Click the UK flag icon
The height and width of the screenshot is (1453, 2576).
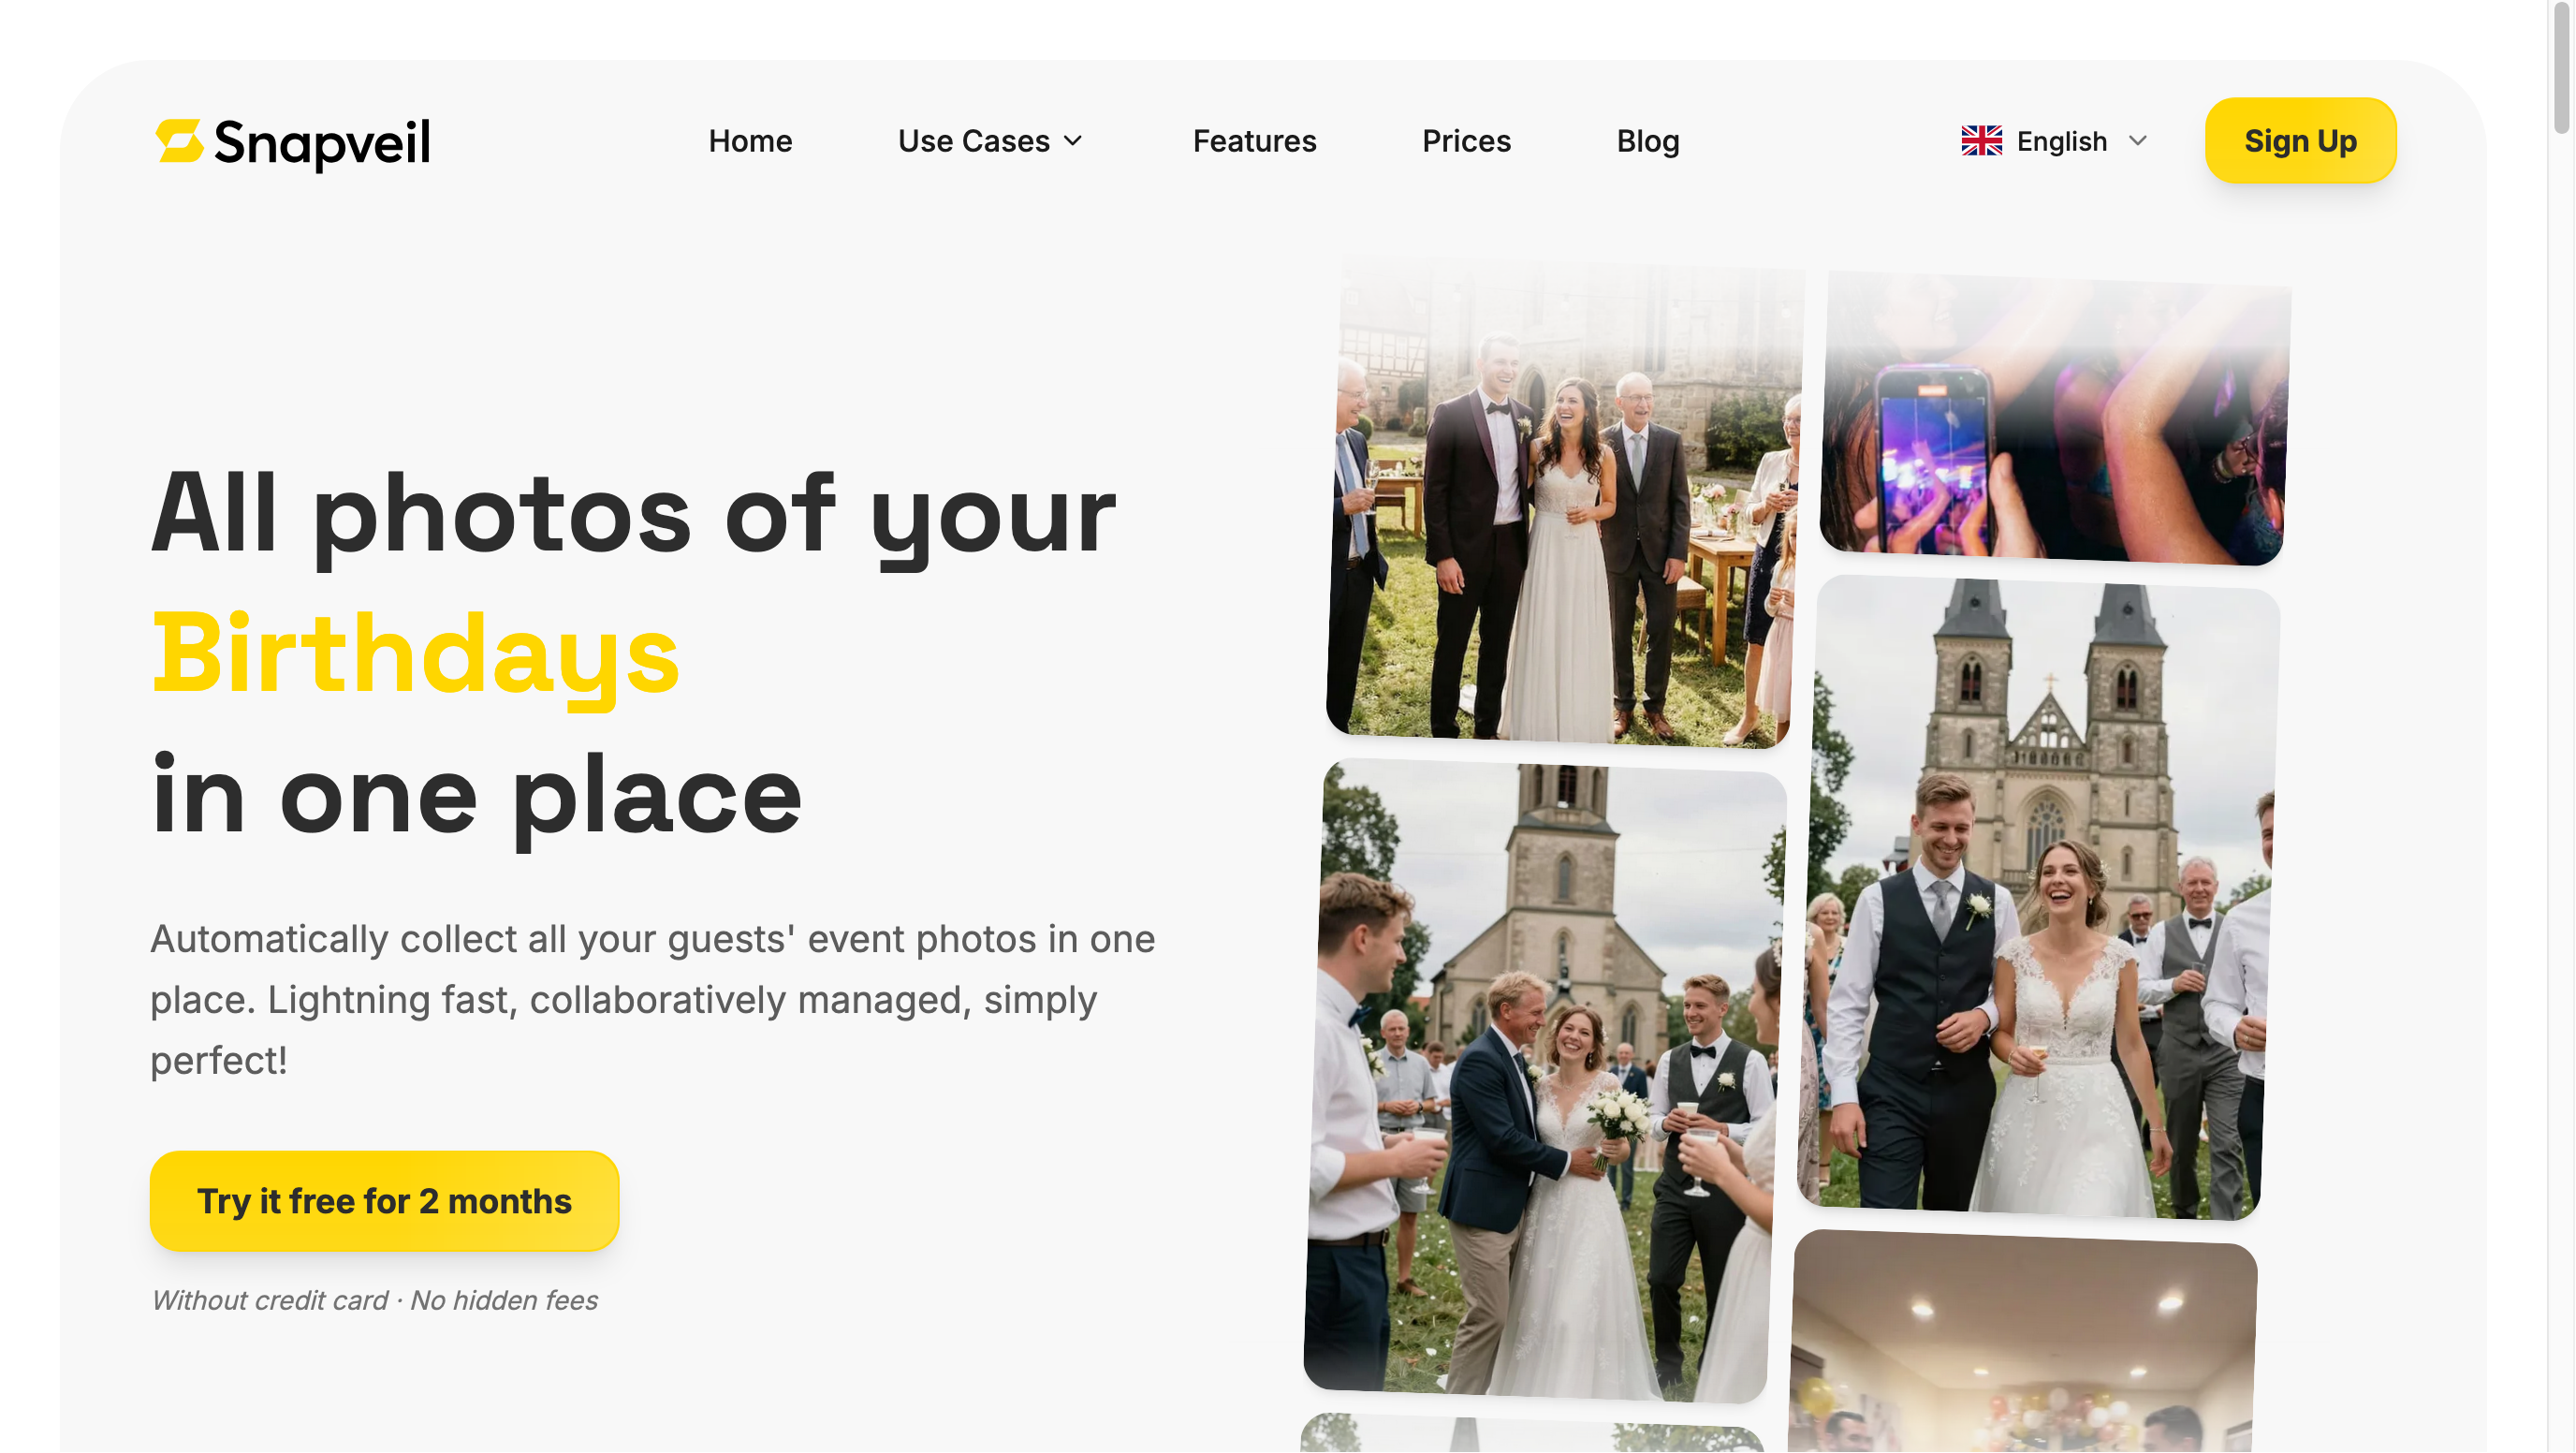click(1981, 141)
